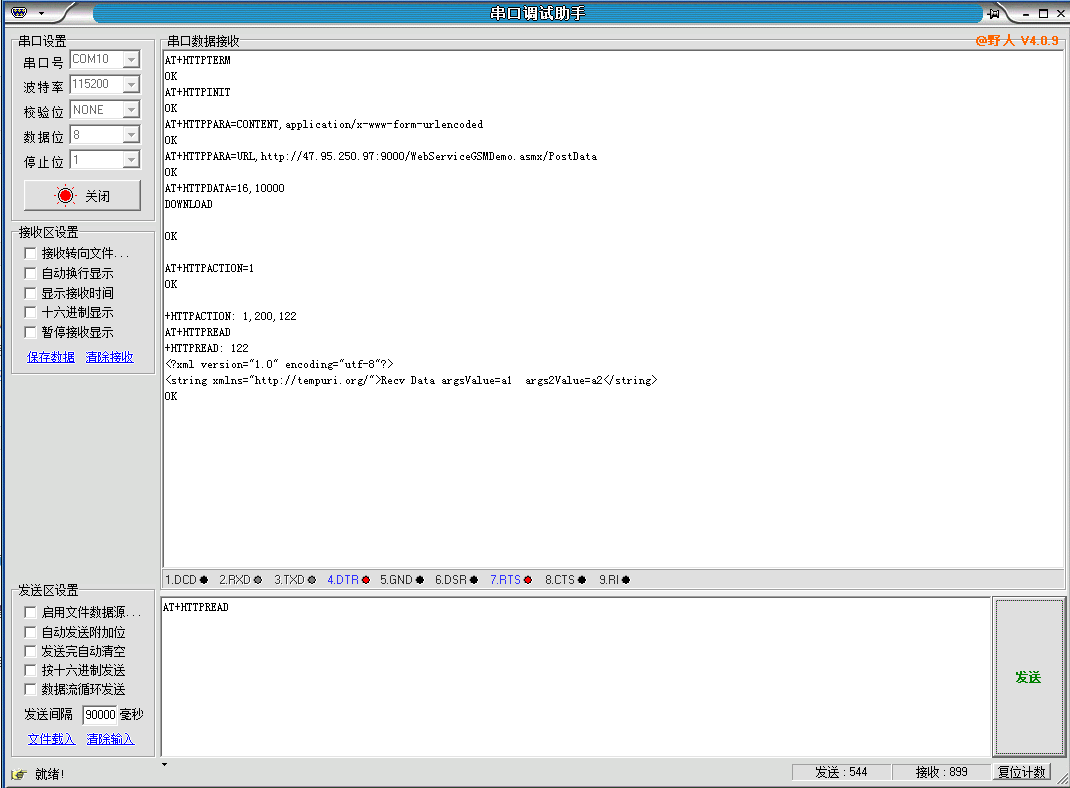Open the parity NONE dropdown
The image size is (1070, 788).
(131, 109)
